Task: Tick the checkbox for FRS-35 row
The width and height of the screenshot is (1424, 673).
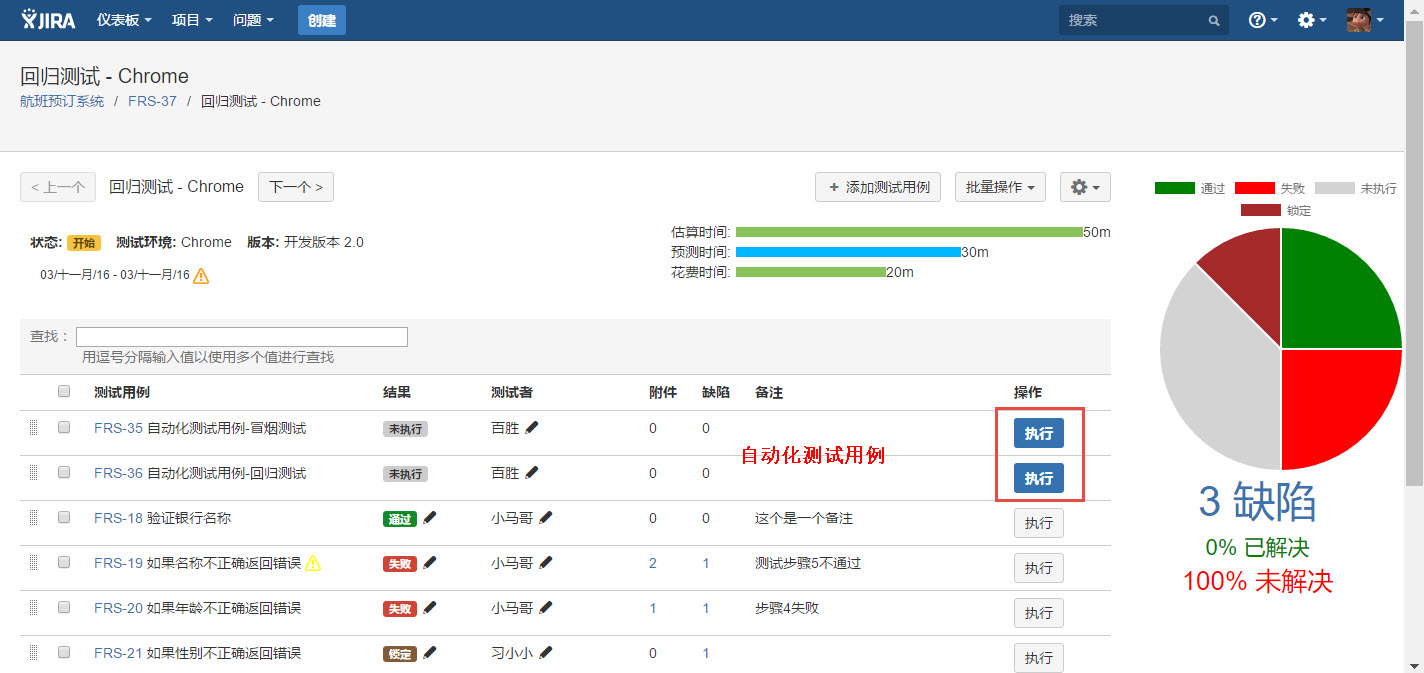Action: click(x=64, y=427)
